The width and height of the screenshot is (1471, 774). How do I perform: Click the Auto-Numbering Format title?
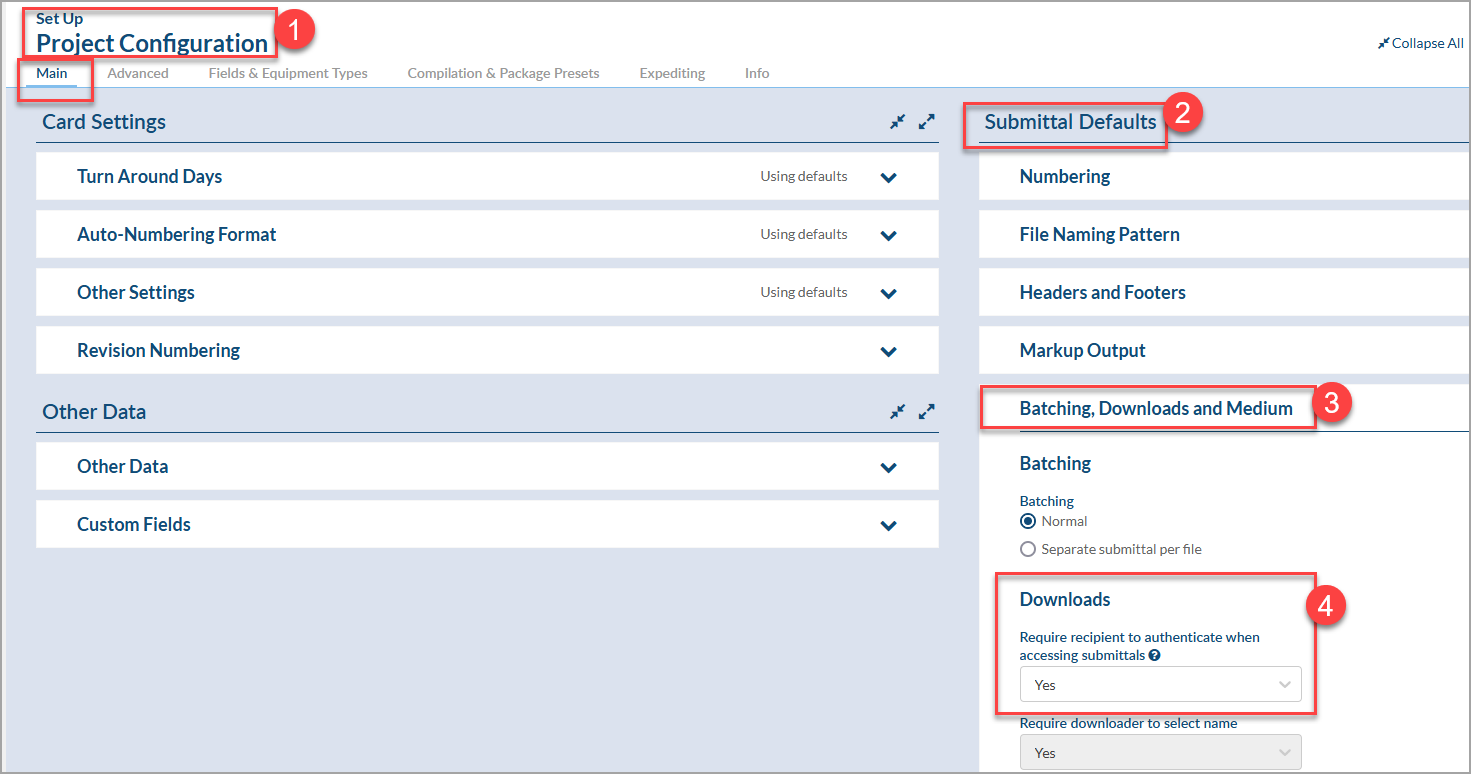177,234
